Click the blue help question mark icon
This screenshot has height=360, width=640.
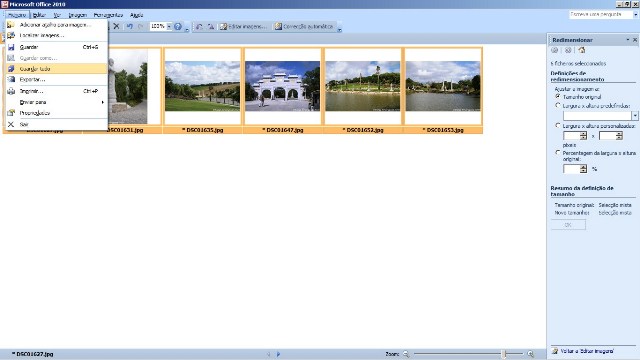[178, 26]
